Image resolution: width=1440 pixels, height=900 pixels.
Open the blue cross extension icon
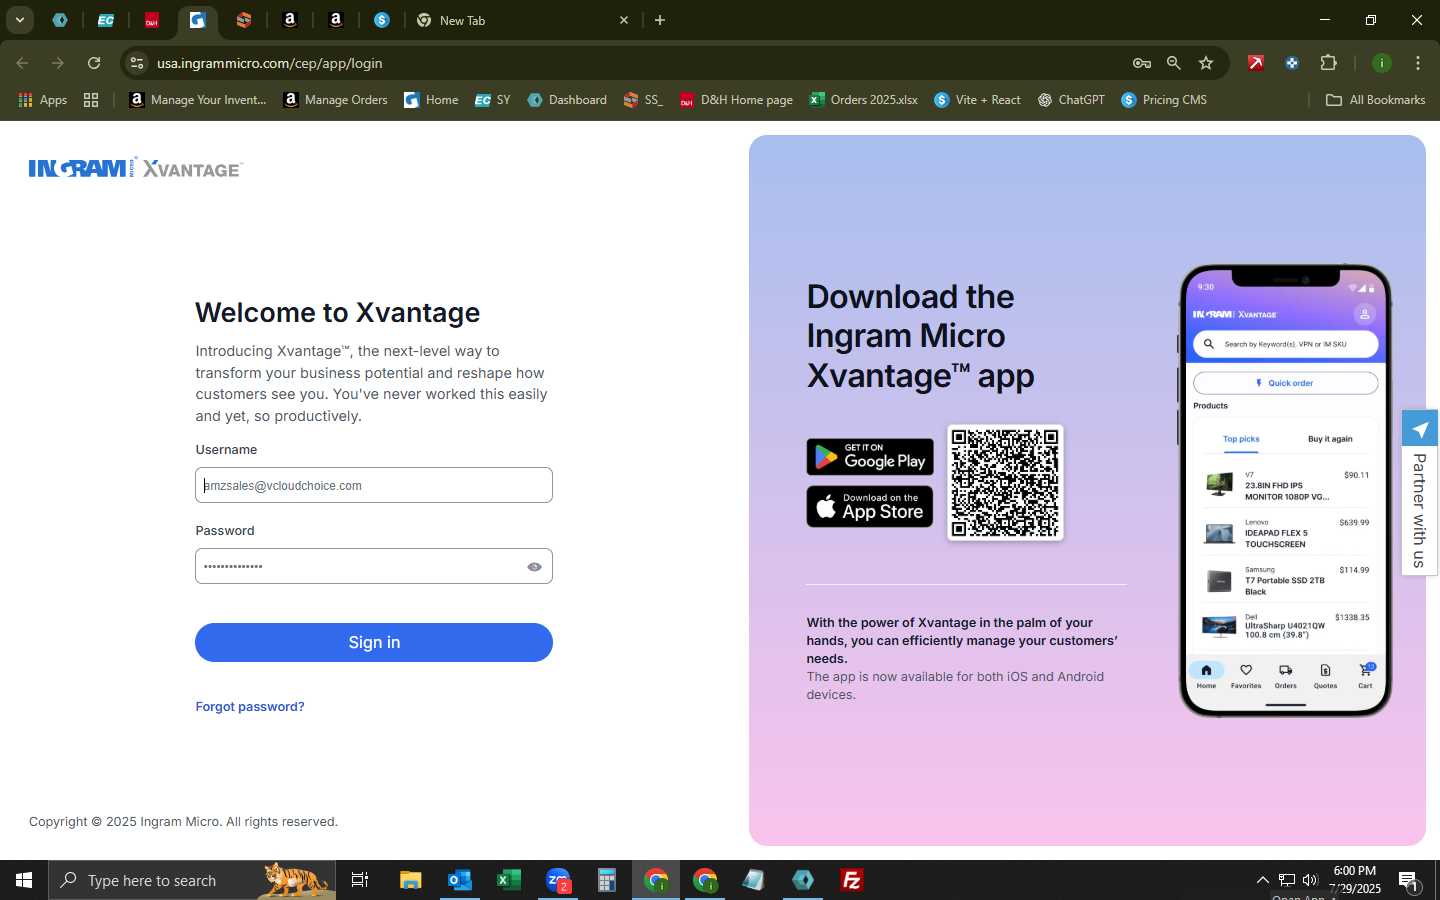click(1292, 63)
